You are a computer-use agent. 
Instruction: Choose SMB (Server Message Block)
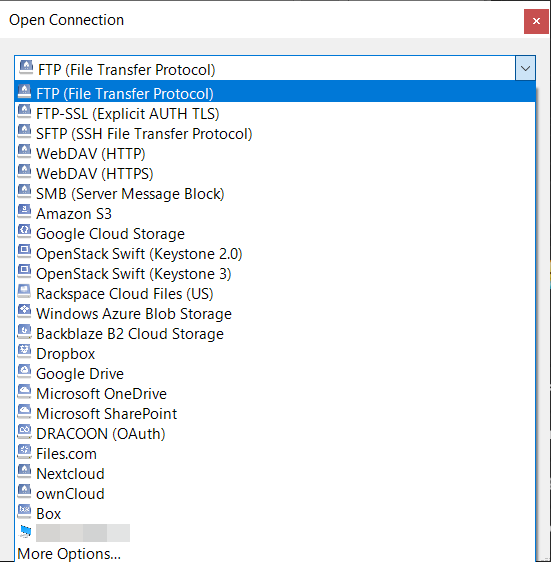(275, 194)
